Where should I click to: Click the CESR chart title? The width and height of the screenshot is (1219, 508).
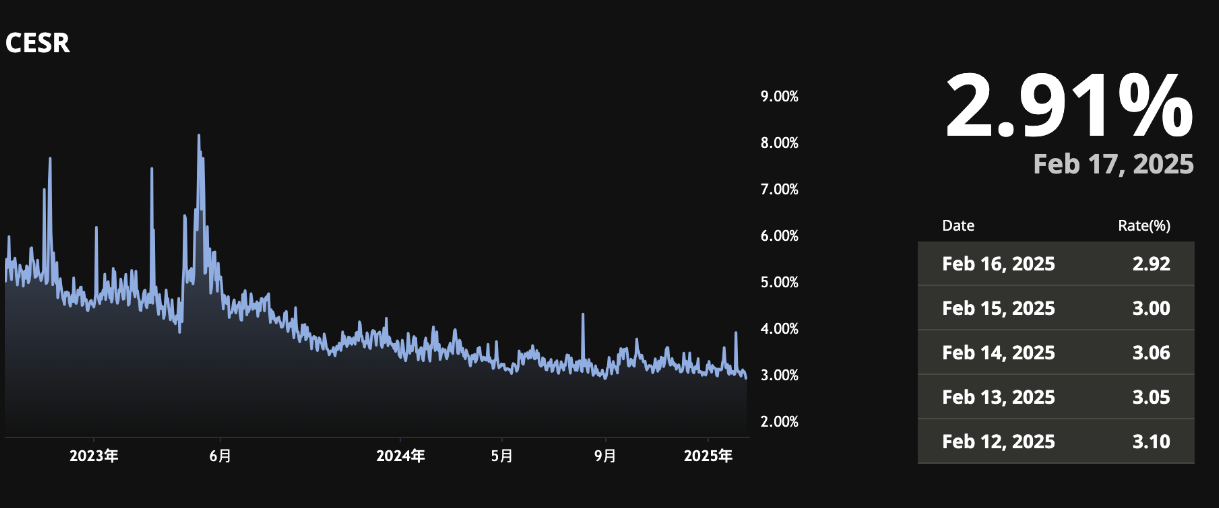pos(37,44)
